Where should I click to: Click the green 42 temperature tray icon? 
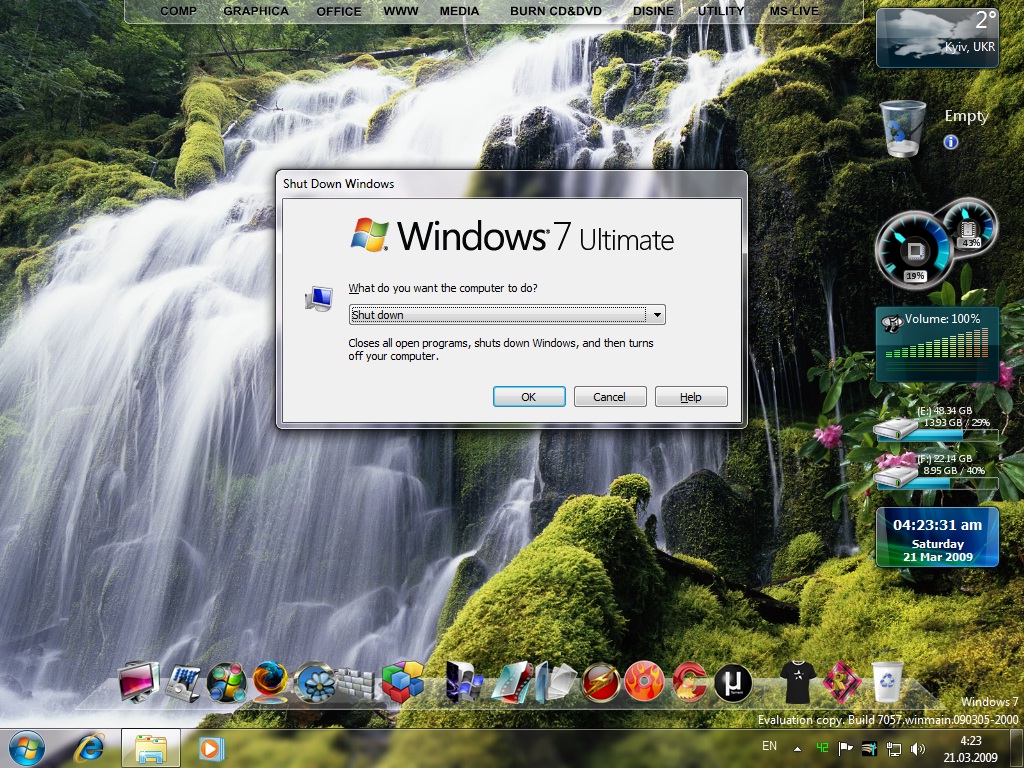[x=822, y=748]
